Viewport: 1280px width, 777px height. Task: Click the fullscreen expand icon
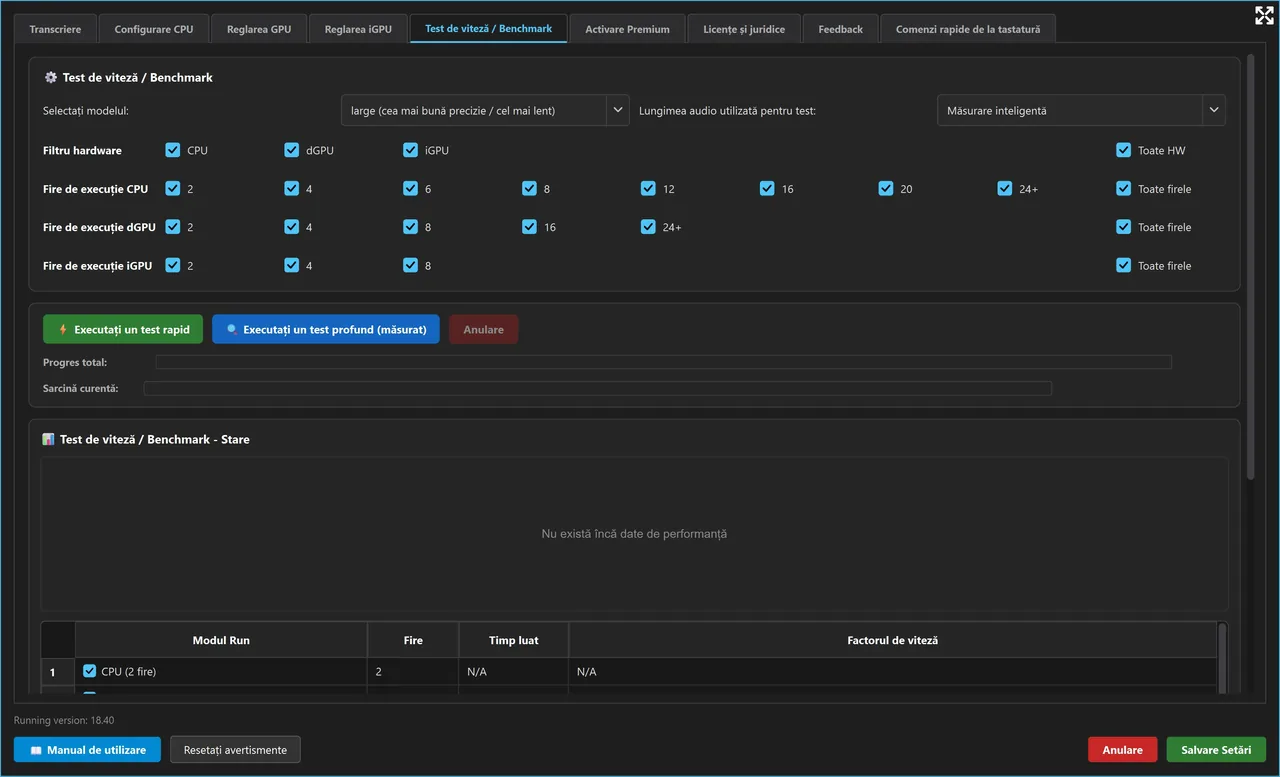point(1264,15)
